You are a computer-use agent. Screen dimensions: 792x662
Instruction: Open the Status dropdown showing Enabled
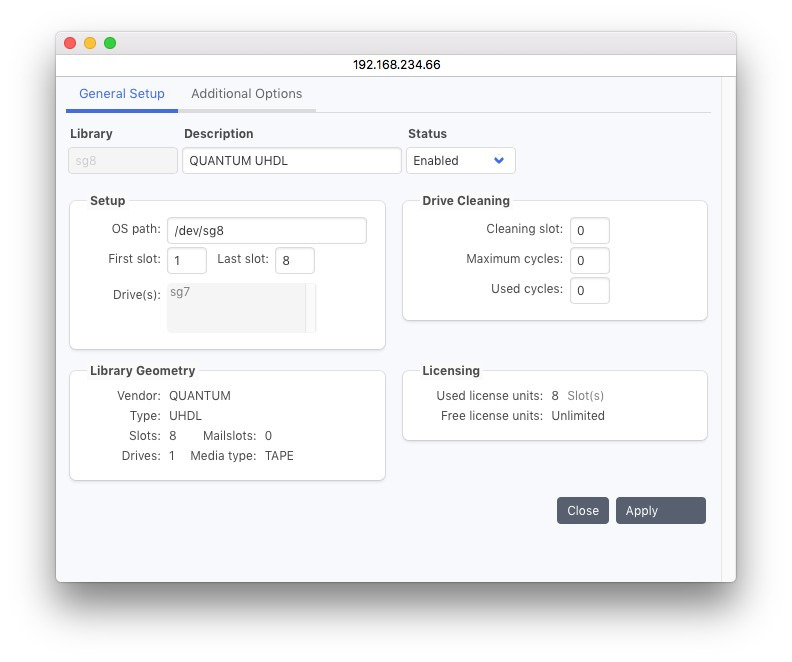coord(460,161)
